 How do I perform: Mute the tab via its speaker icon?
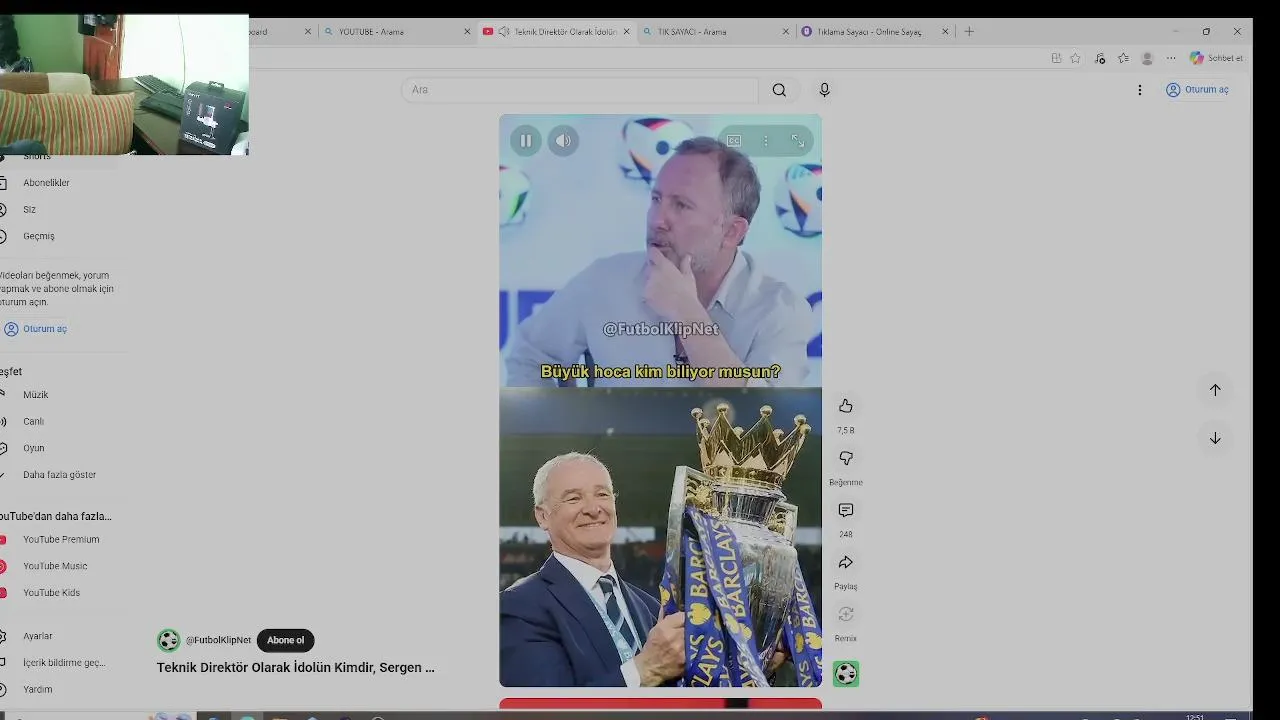(x=504, y=32)
